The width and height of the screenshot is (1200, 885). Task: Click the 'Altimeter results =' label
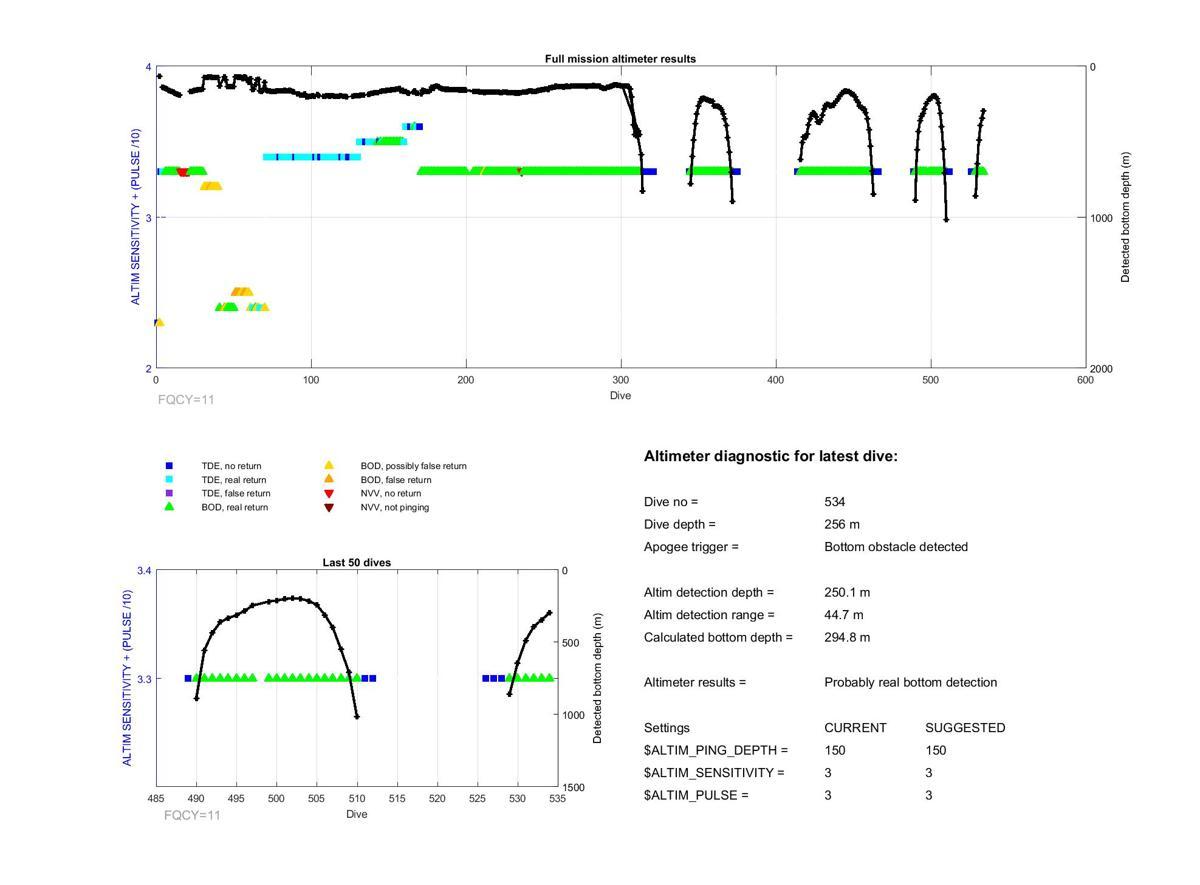coord(695,683)
